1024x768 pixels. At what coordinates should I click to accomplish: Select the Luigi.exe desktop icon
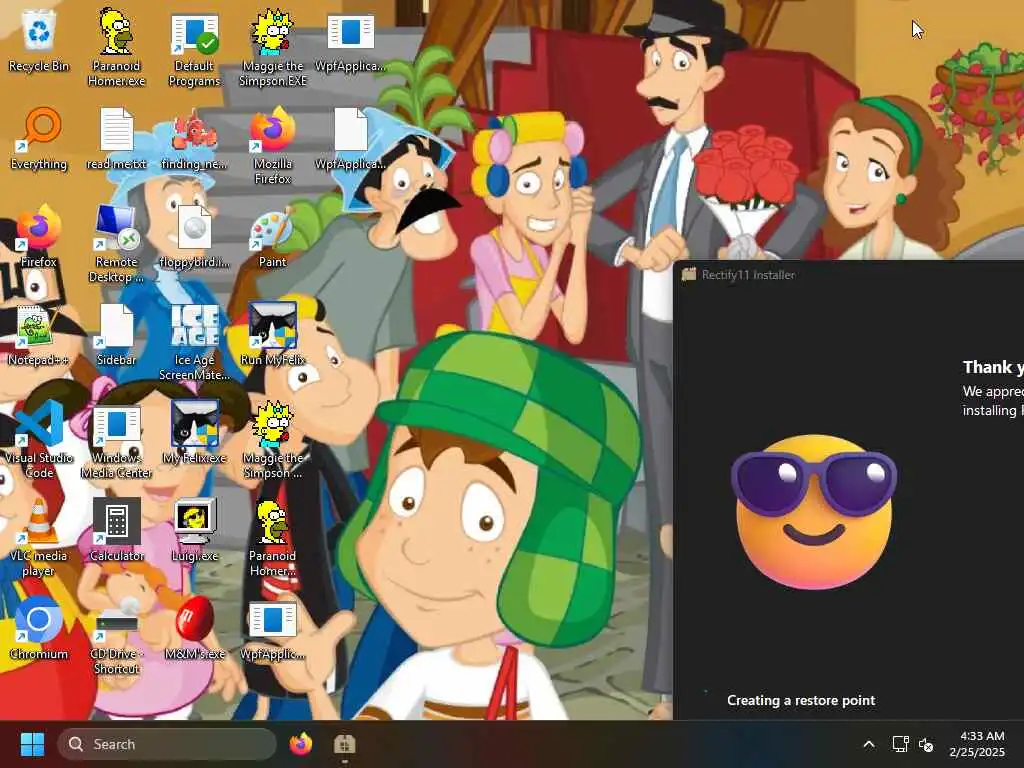pyautogui.click(x=195, y=530)
